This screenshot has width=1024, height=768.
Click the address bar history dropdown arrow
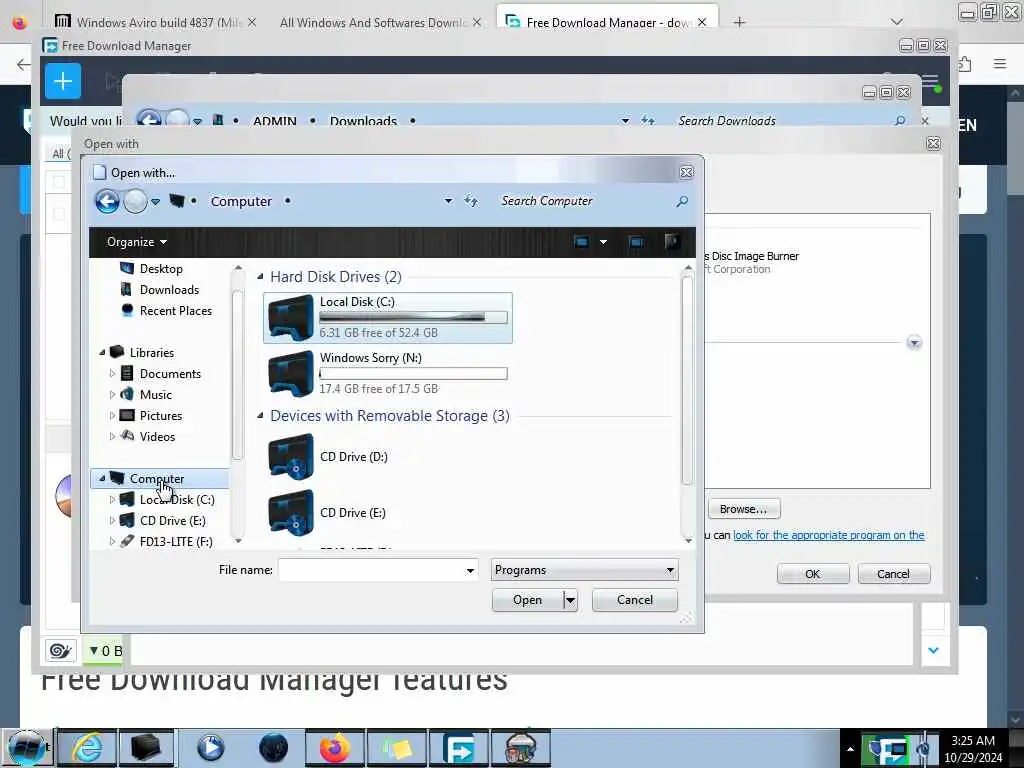pyautogui.click(x=448, y=201)
